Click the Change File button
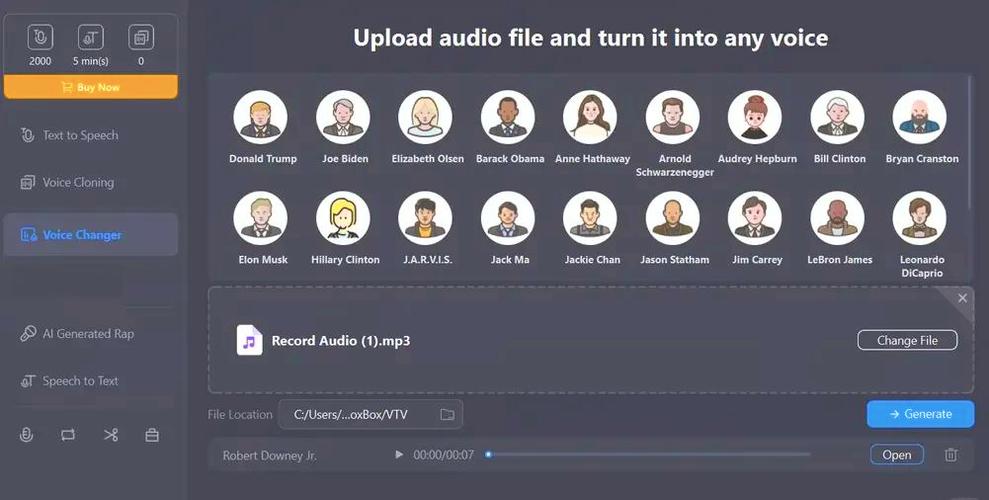The image size is (989, 500). pos(907,340)
